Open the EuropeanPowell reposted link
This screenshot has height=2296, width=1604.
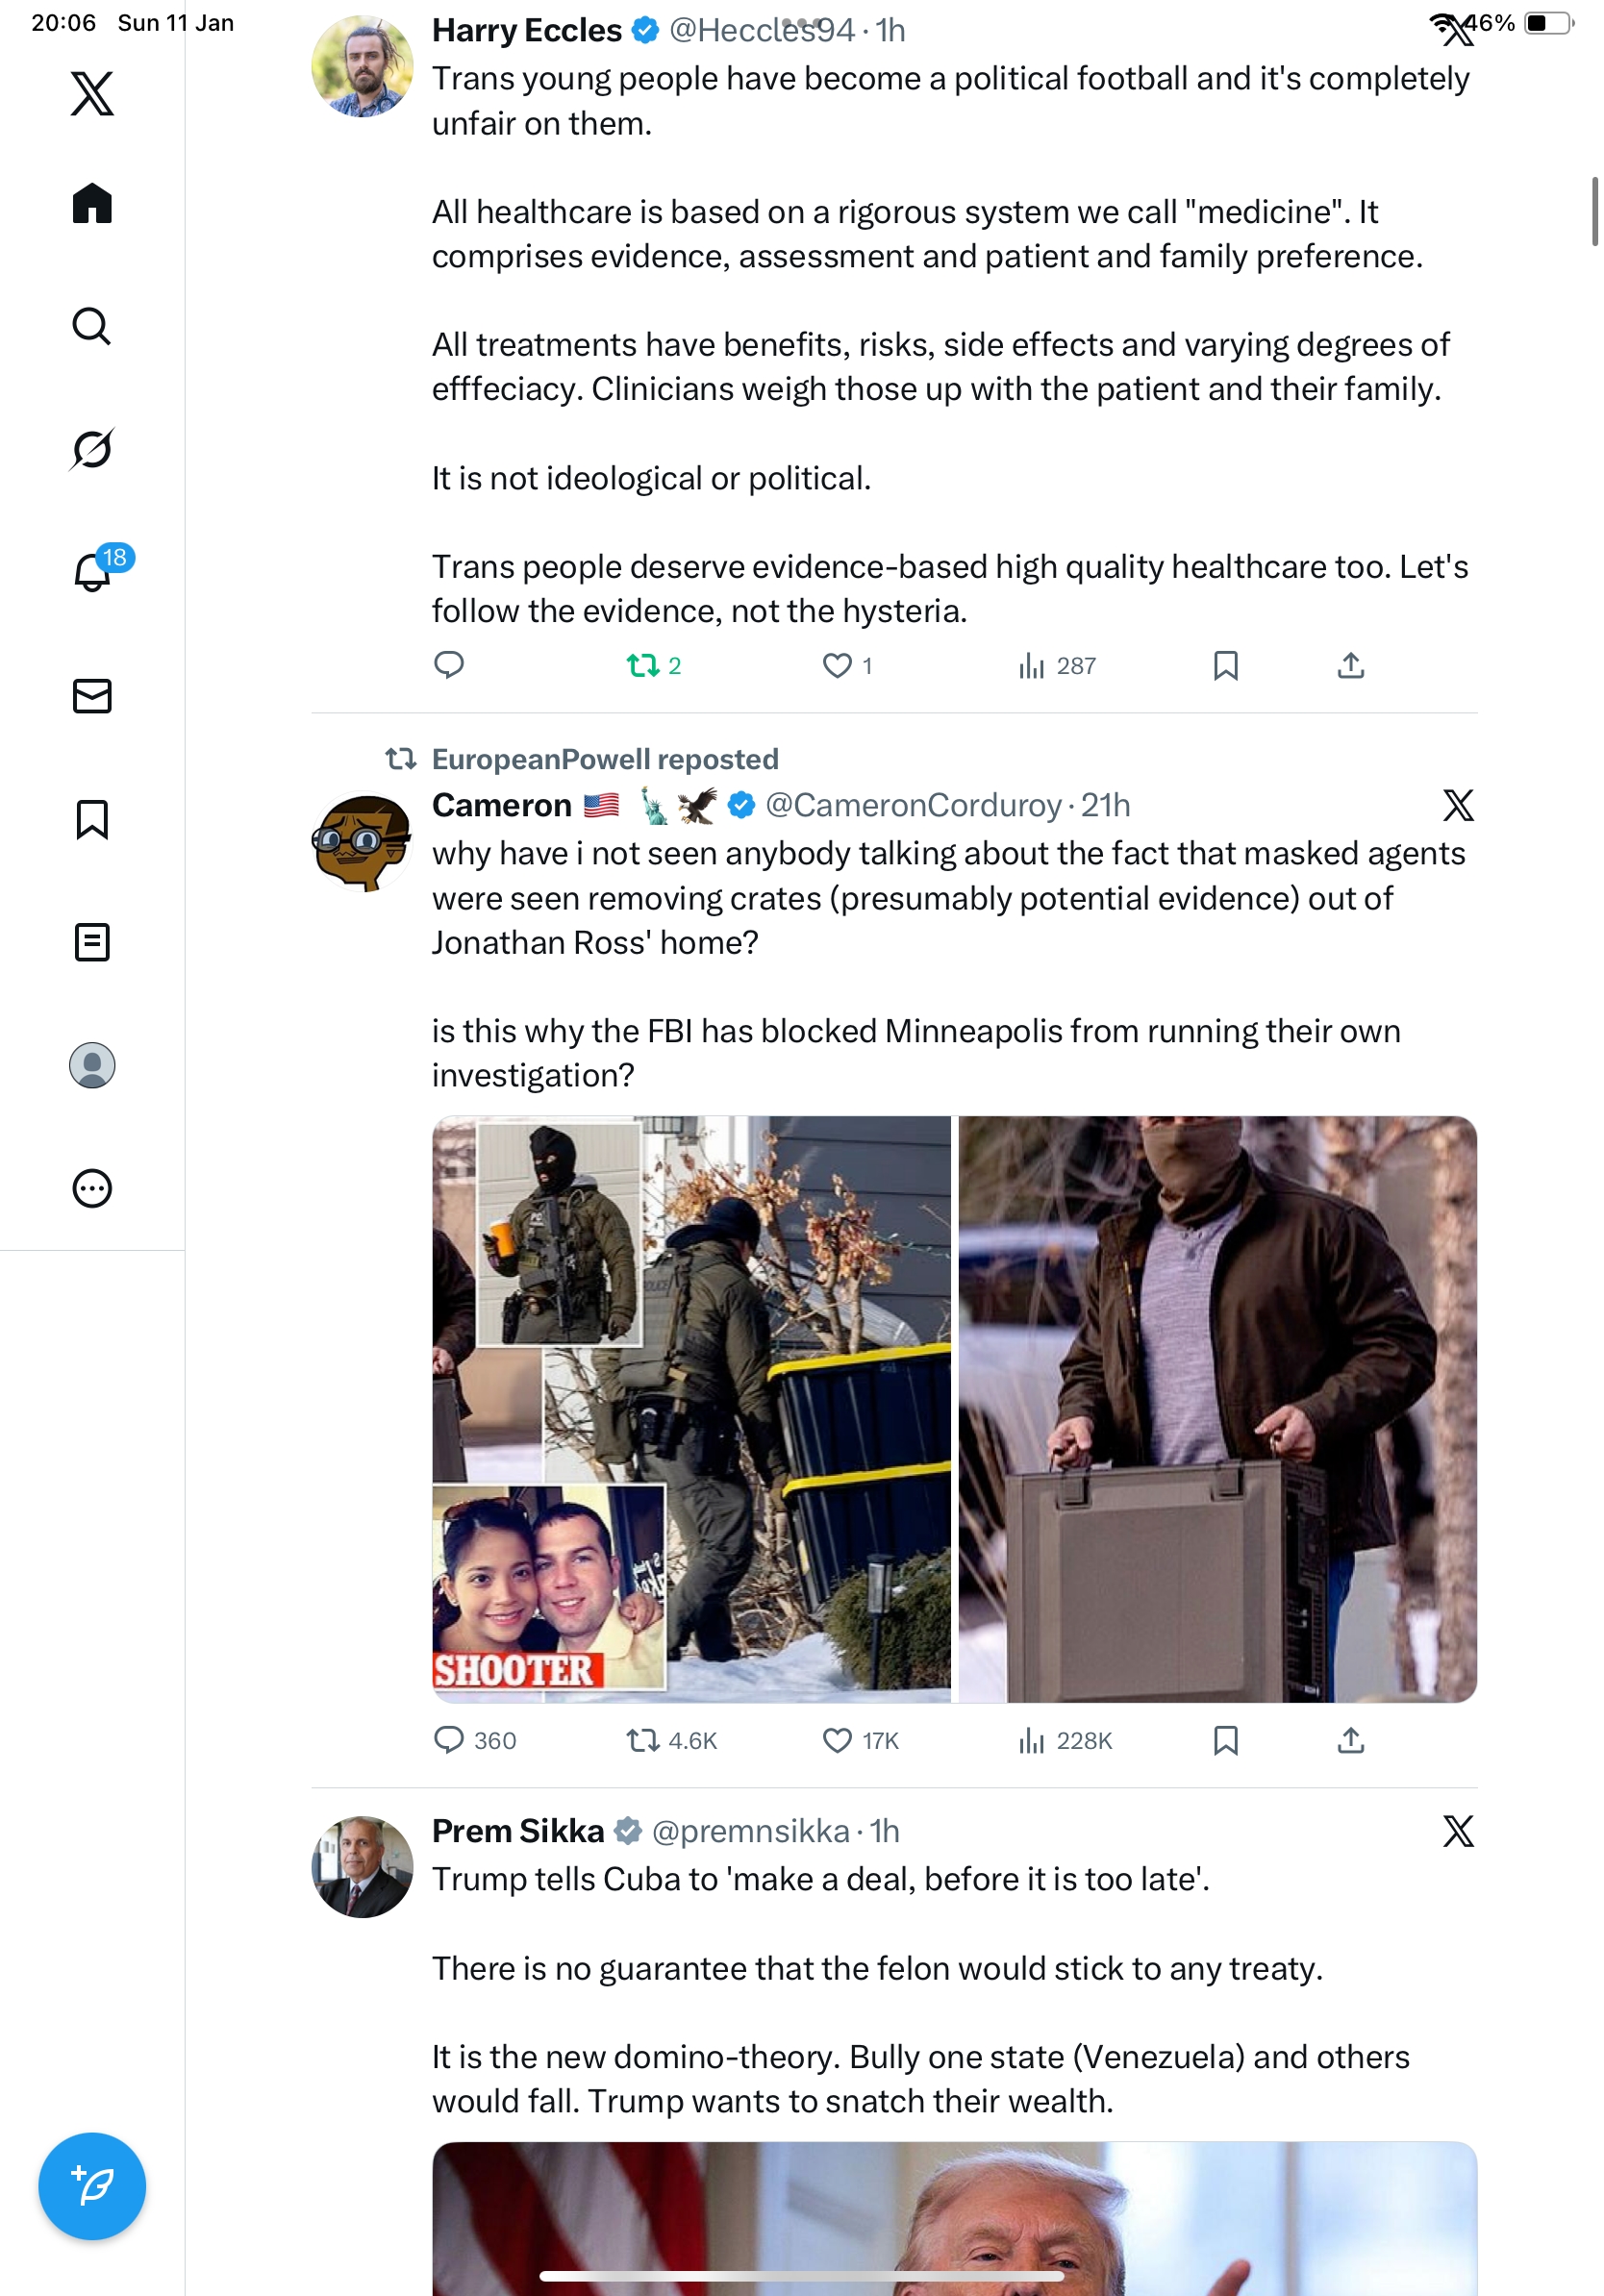[604, 759]
